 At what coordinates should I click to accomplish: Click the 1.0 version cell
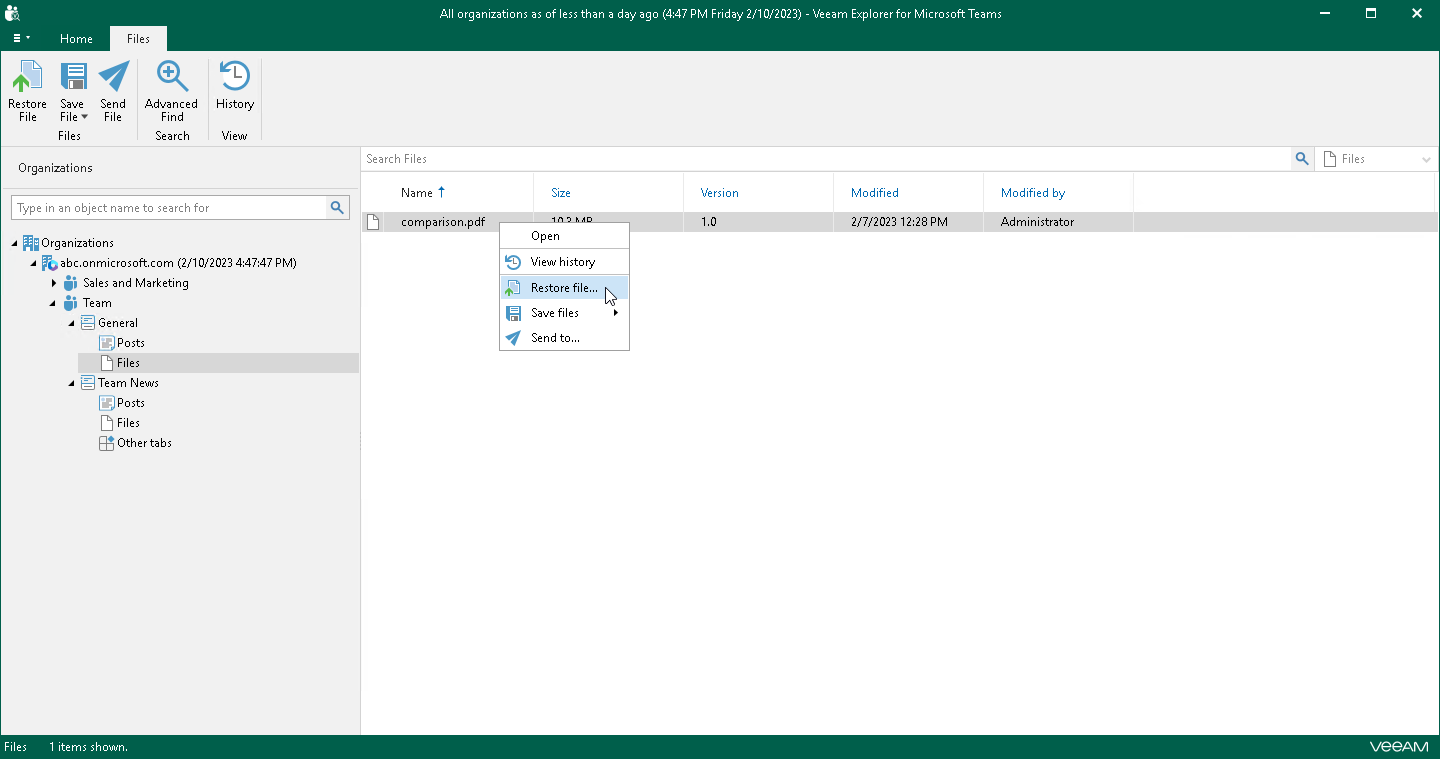[x=709, y=222]
